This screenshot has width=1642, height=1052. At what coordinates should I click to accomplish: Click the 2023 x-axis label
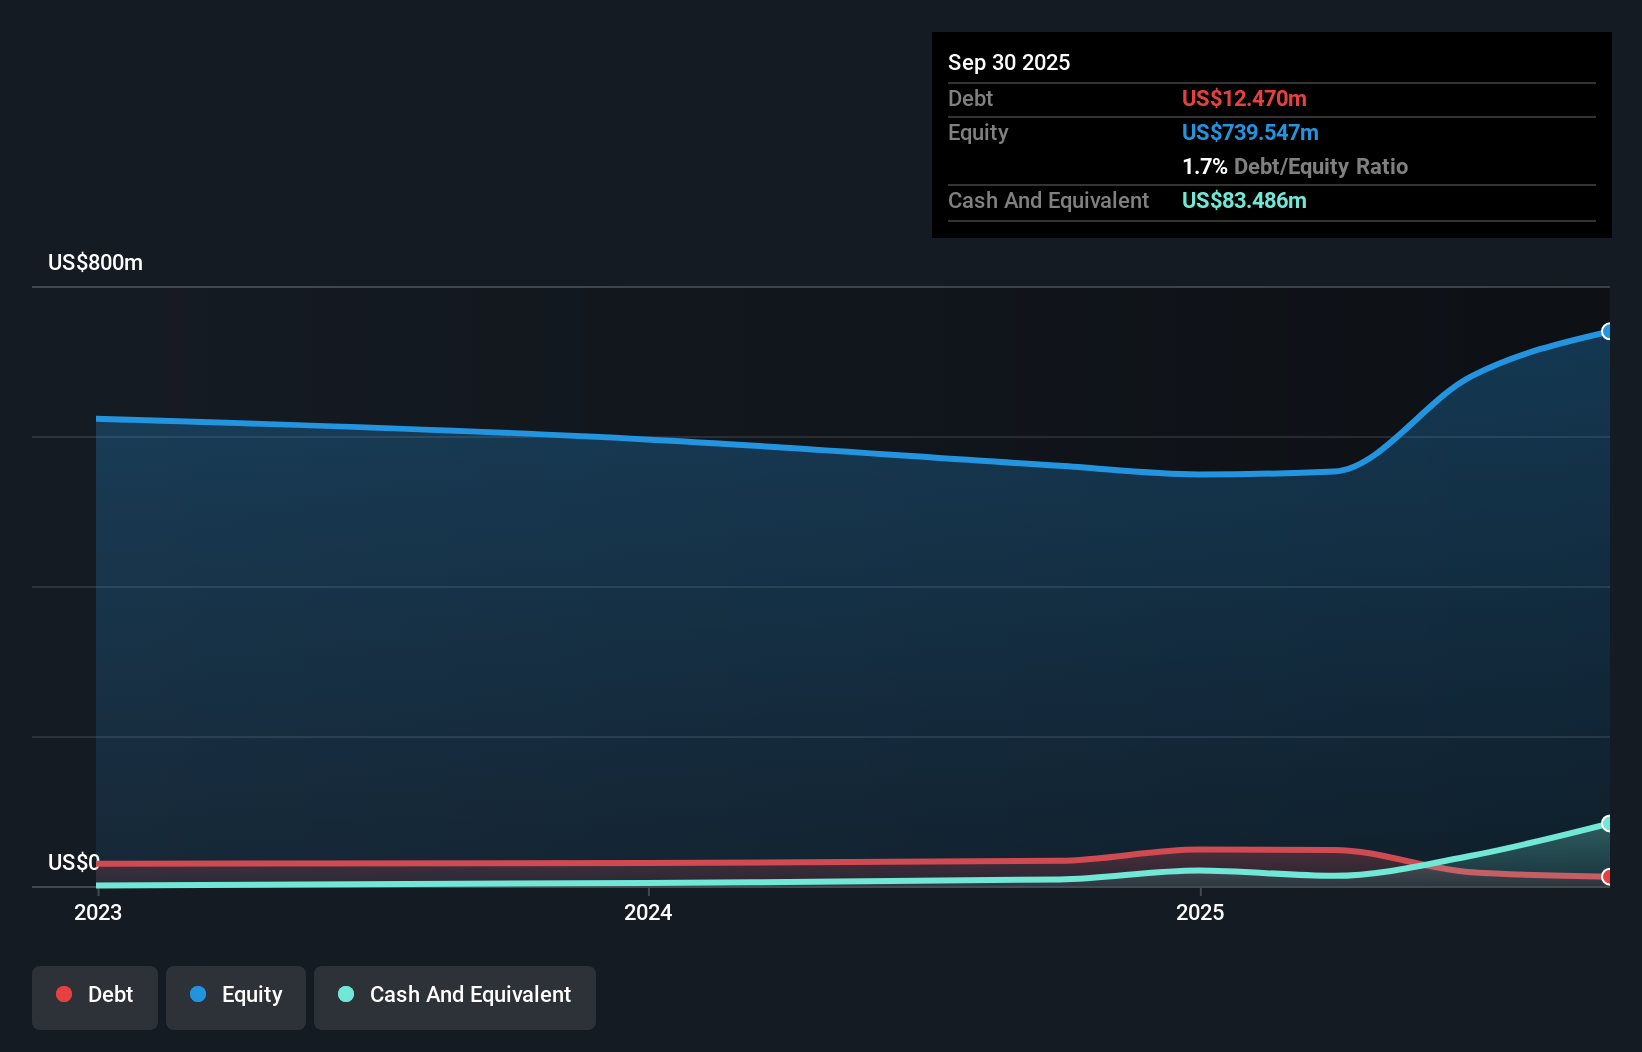(x=98, y=912)
